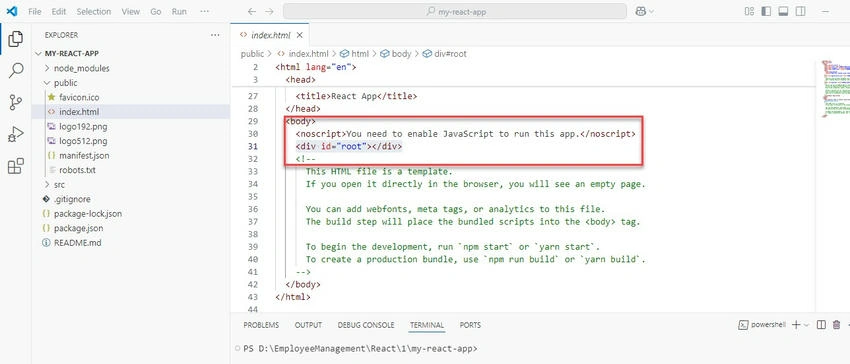
Task: Open the Go menu
Action: (156, 11)
